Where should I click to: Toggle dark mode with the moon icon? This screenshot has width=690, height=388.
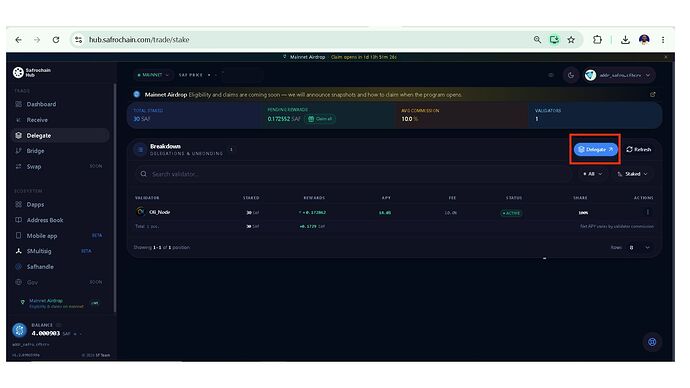tap(571, 75)
